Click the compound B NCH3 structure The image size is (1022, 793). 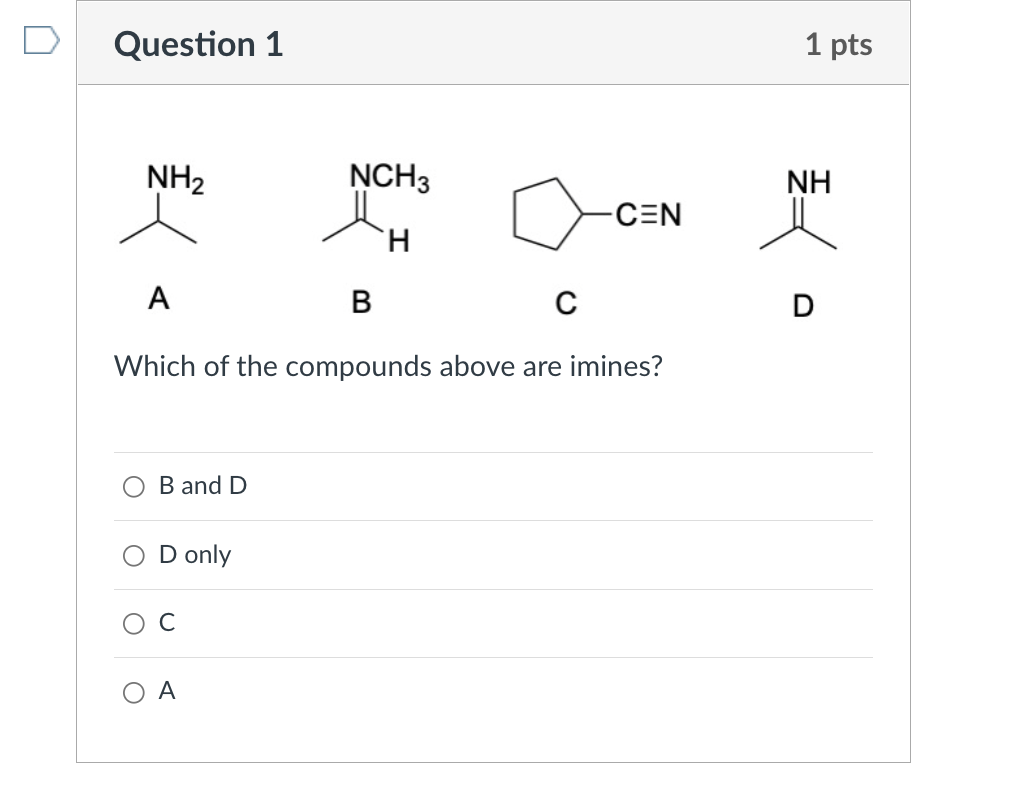pyautogui.click(x=376, y=207)
